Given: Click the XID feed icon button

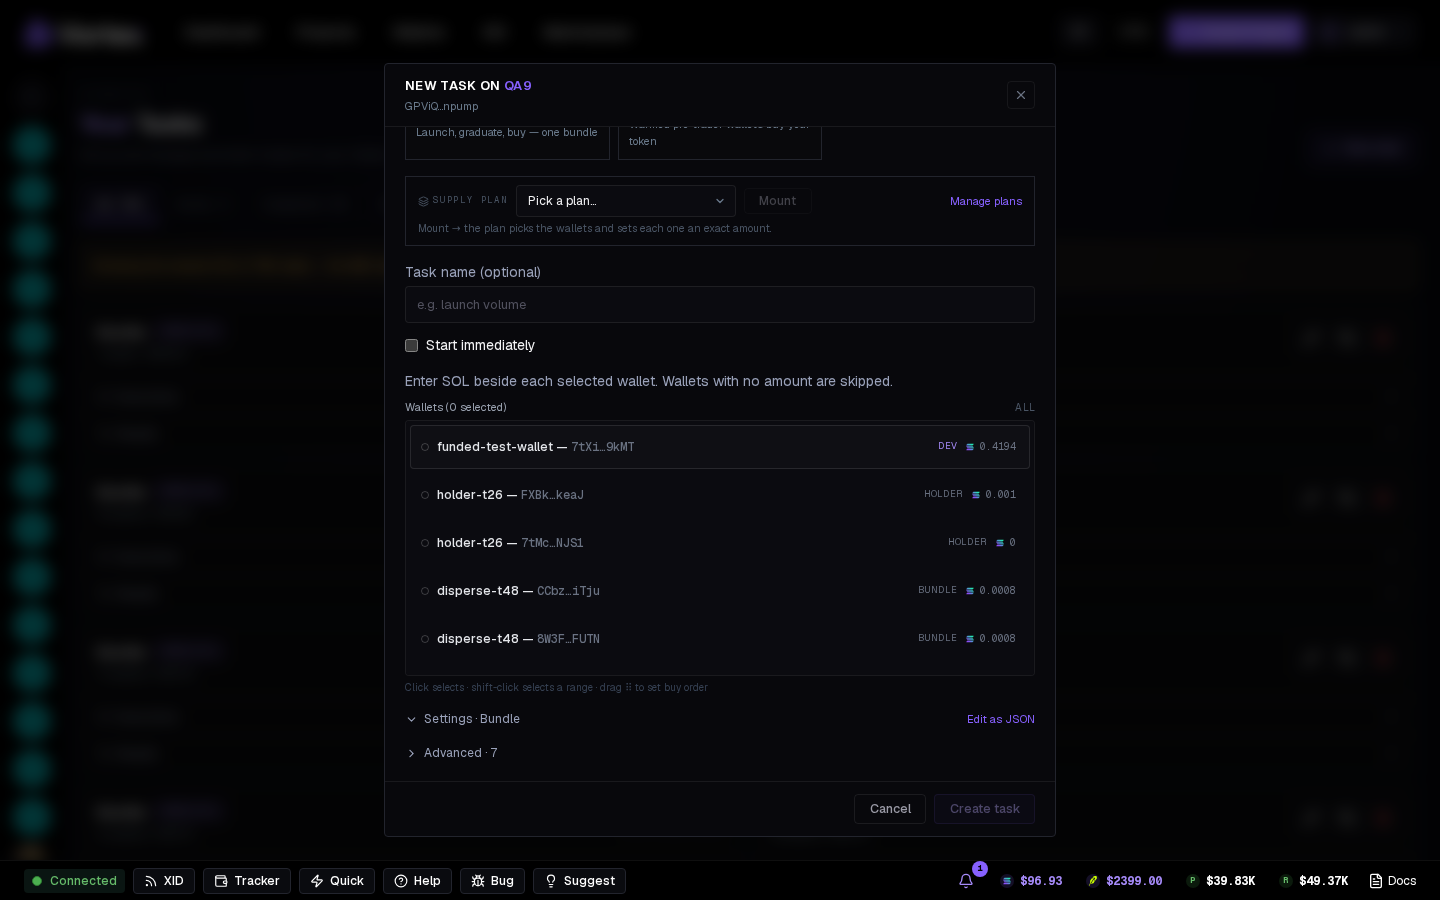Looking at the screenshot, I should 164,881.
